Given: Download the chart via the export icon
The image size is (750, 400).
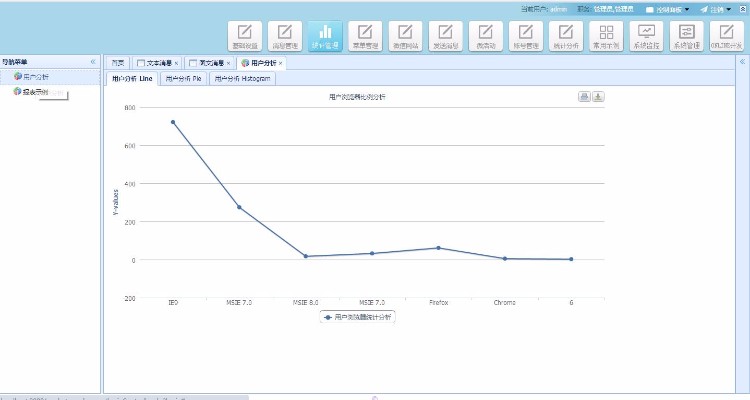Looking at the screenshot, I should pyautogui.click(x=598, y=97).
